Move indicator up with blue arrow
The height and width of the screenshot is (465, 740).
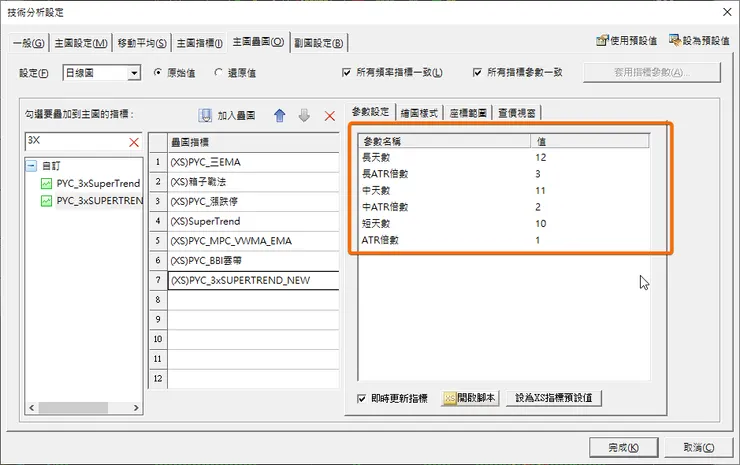[279, 115]
